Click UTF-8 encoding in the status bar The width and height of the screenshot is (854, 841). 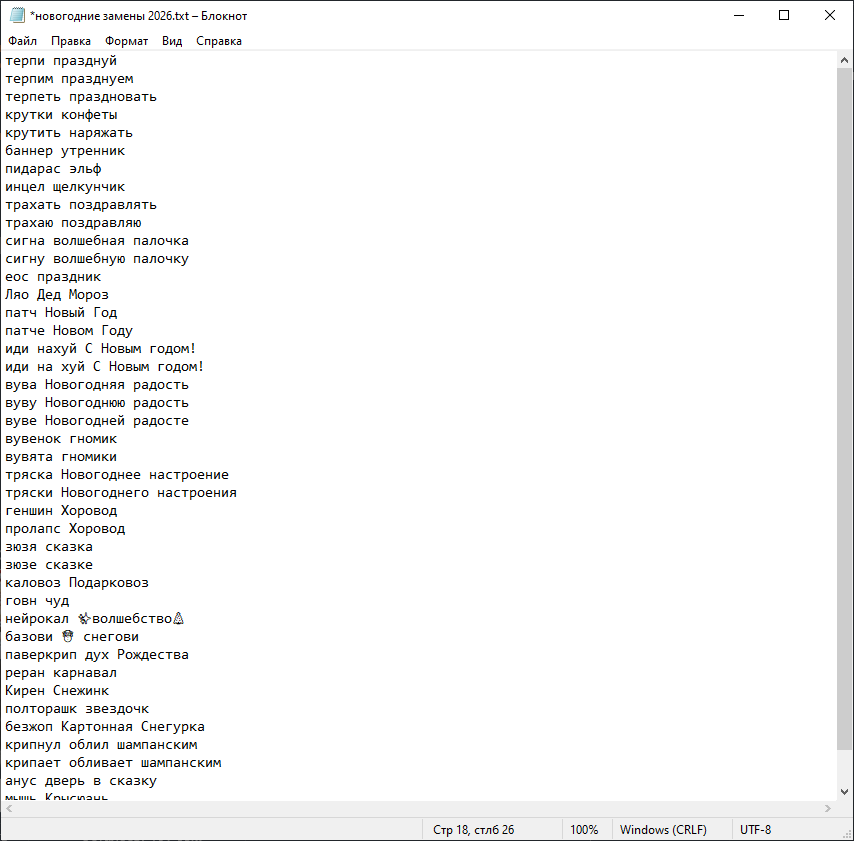[755, 830]
